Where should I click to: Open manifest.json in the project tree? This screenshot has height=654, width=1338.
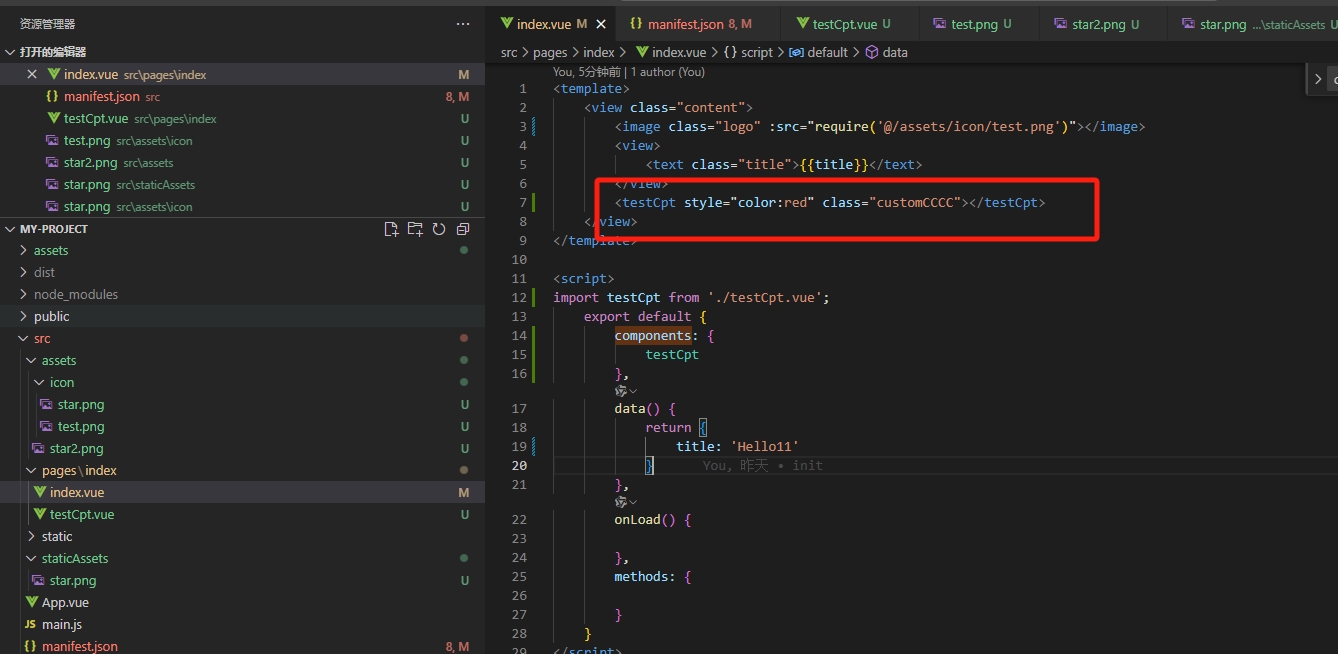242,646
